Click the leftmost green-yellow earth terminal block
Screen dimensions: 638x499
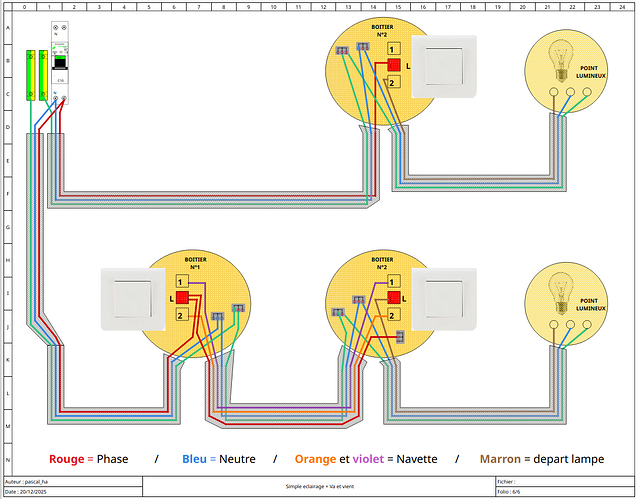coord(31,75)
